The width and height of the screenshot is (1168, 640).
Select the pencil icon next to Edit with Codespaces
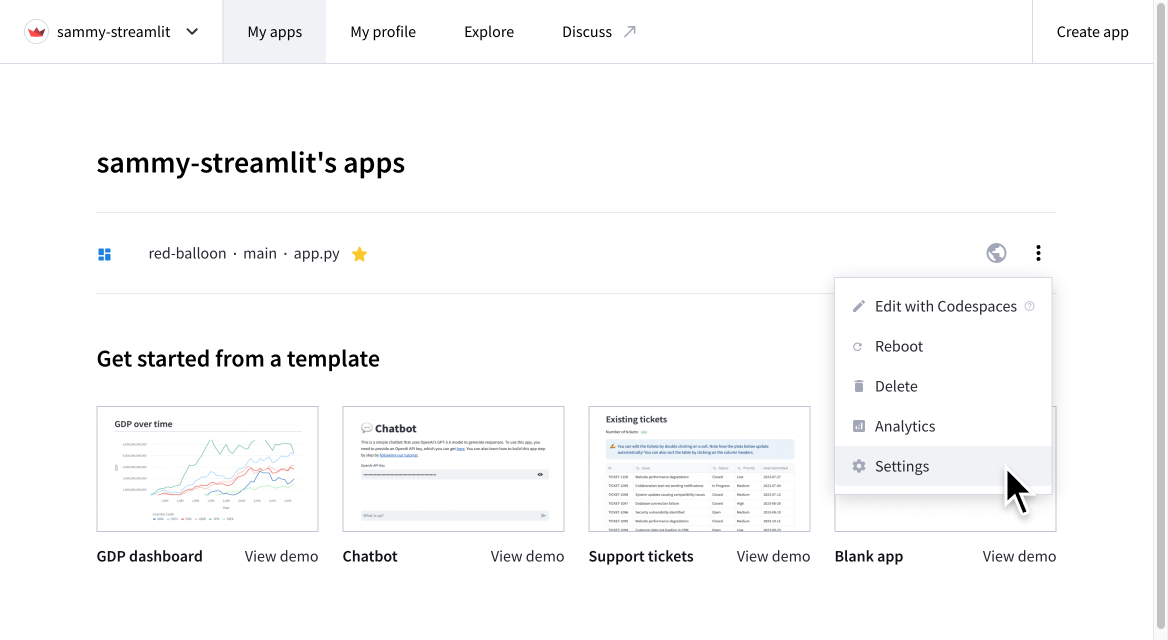tap(859, 306)
